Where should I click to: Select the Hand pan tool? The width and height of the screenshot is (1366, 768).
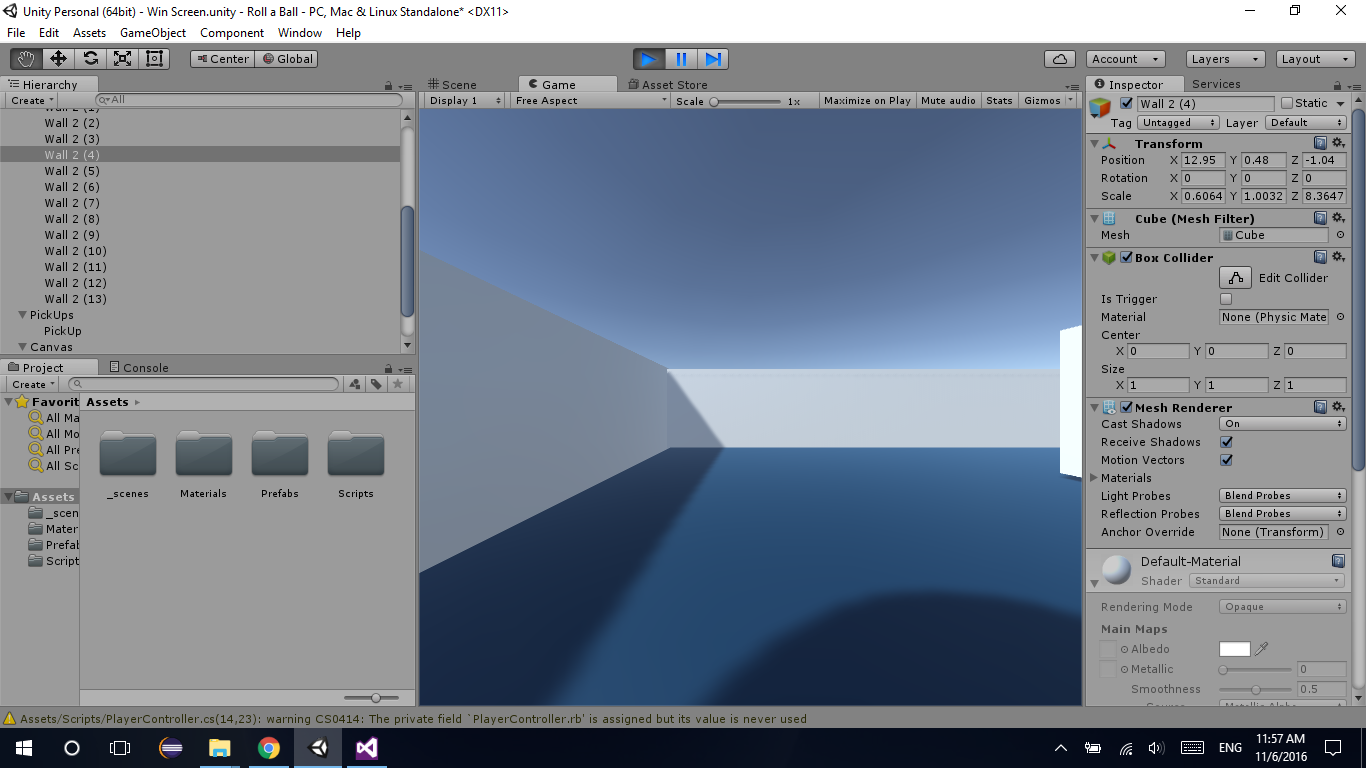[26, 58]
